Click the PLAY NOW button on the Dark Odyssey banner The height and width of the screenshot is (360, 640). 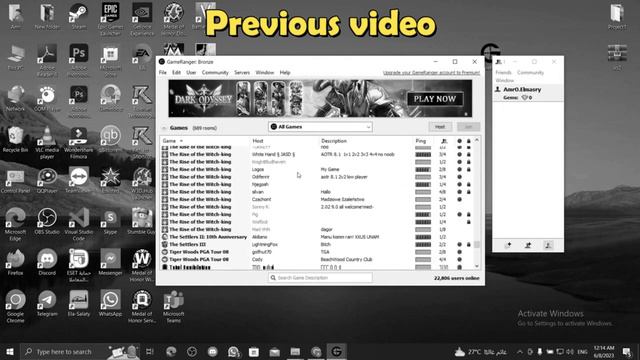[435, 99]
